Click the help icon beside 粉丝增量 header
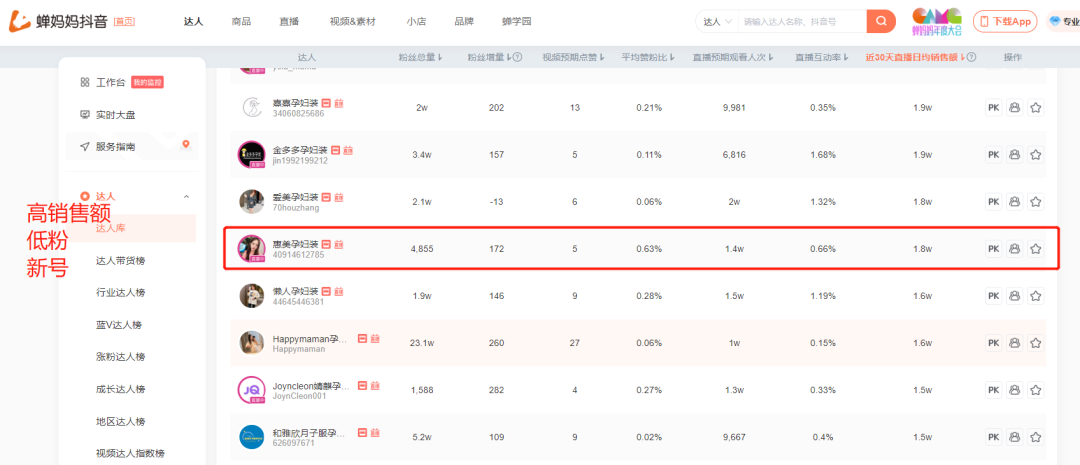Viewport: 1080px width, 465px height. coord(518,58)
